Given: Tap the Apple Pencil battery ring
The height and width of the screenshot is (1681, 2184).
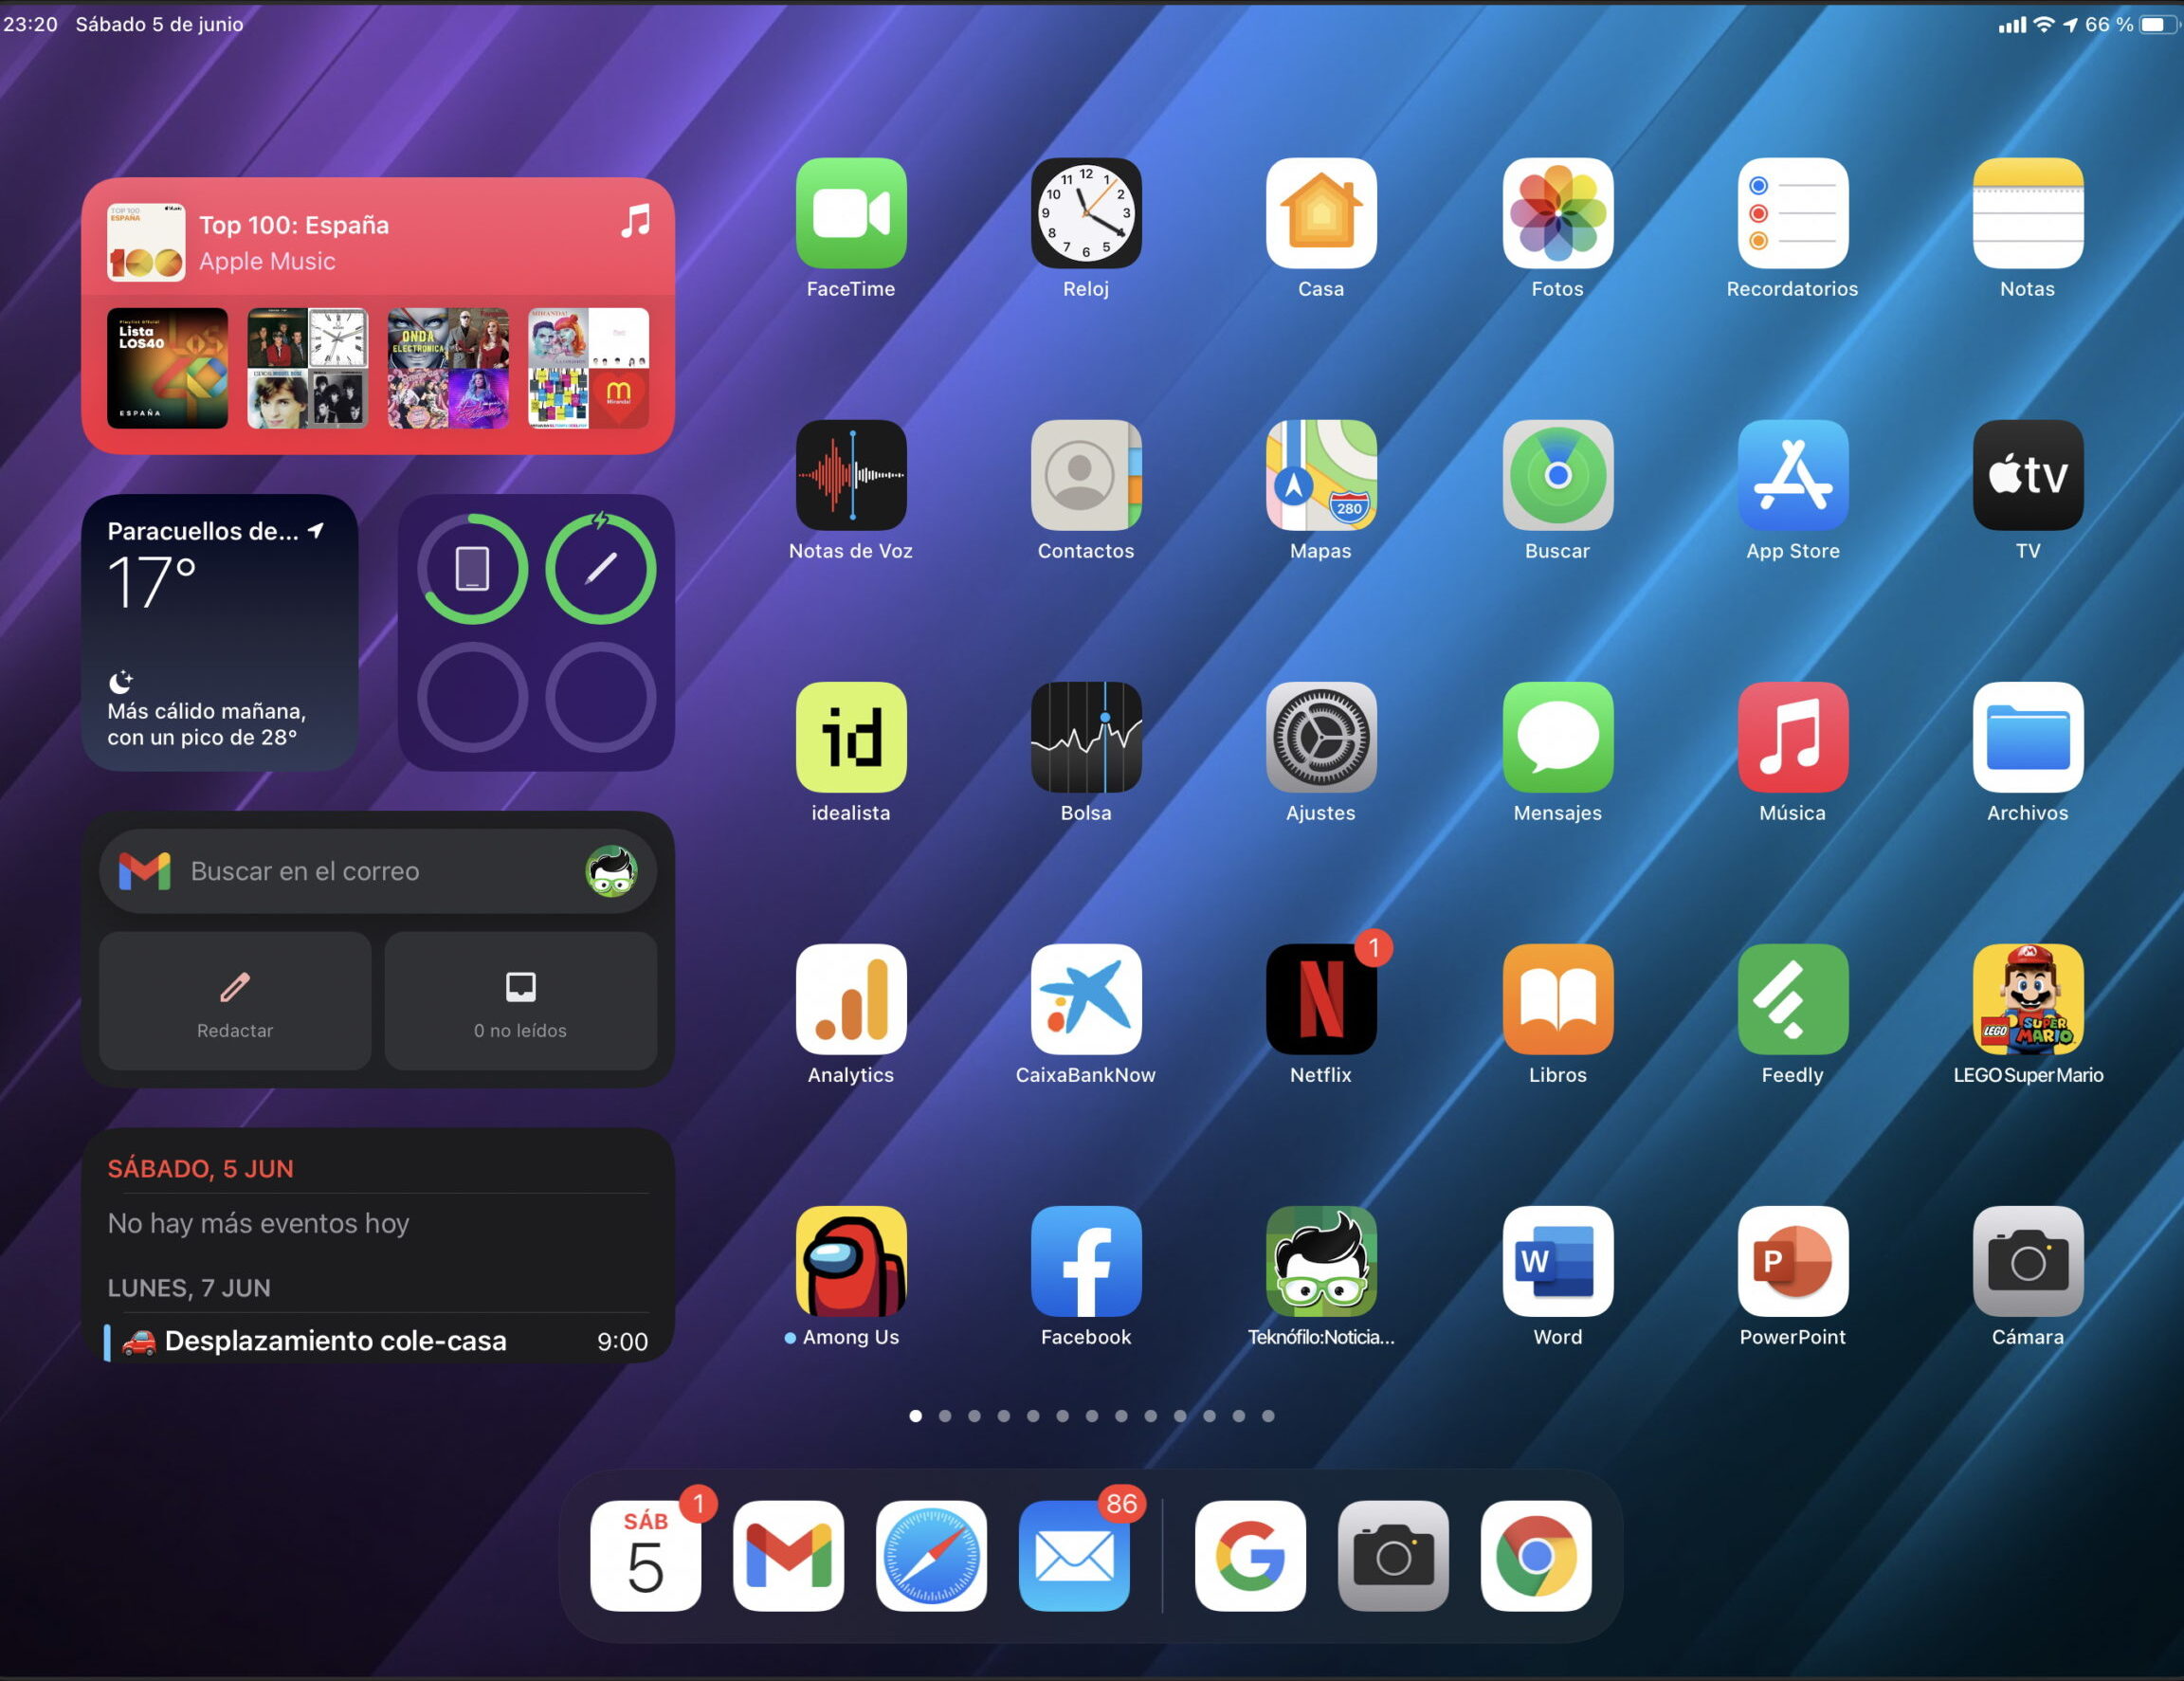Looking at the screenshot, I should [x=600, y=569].
